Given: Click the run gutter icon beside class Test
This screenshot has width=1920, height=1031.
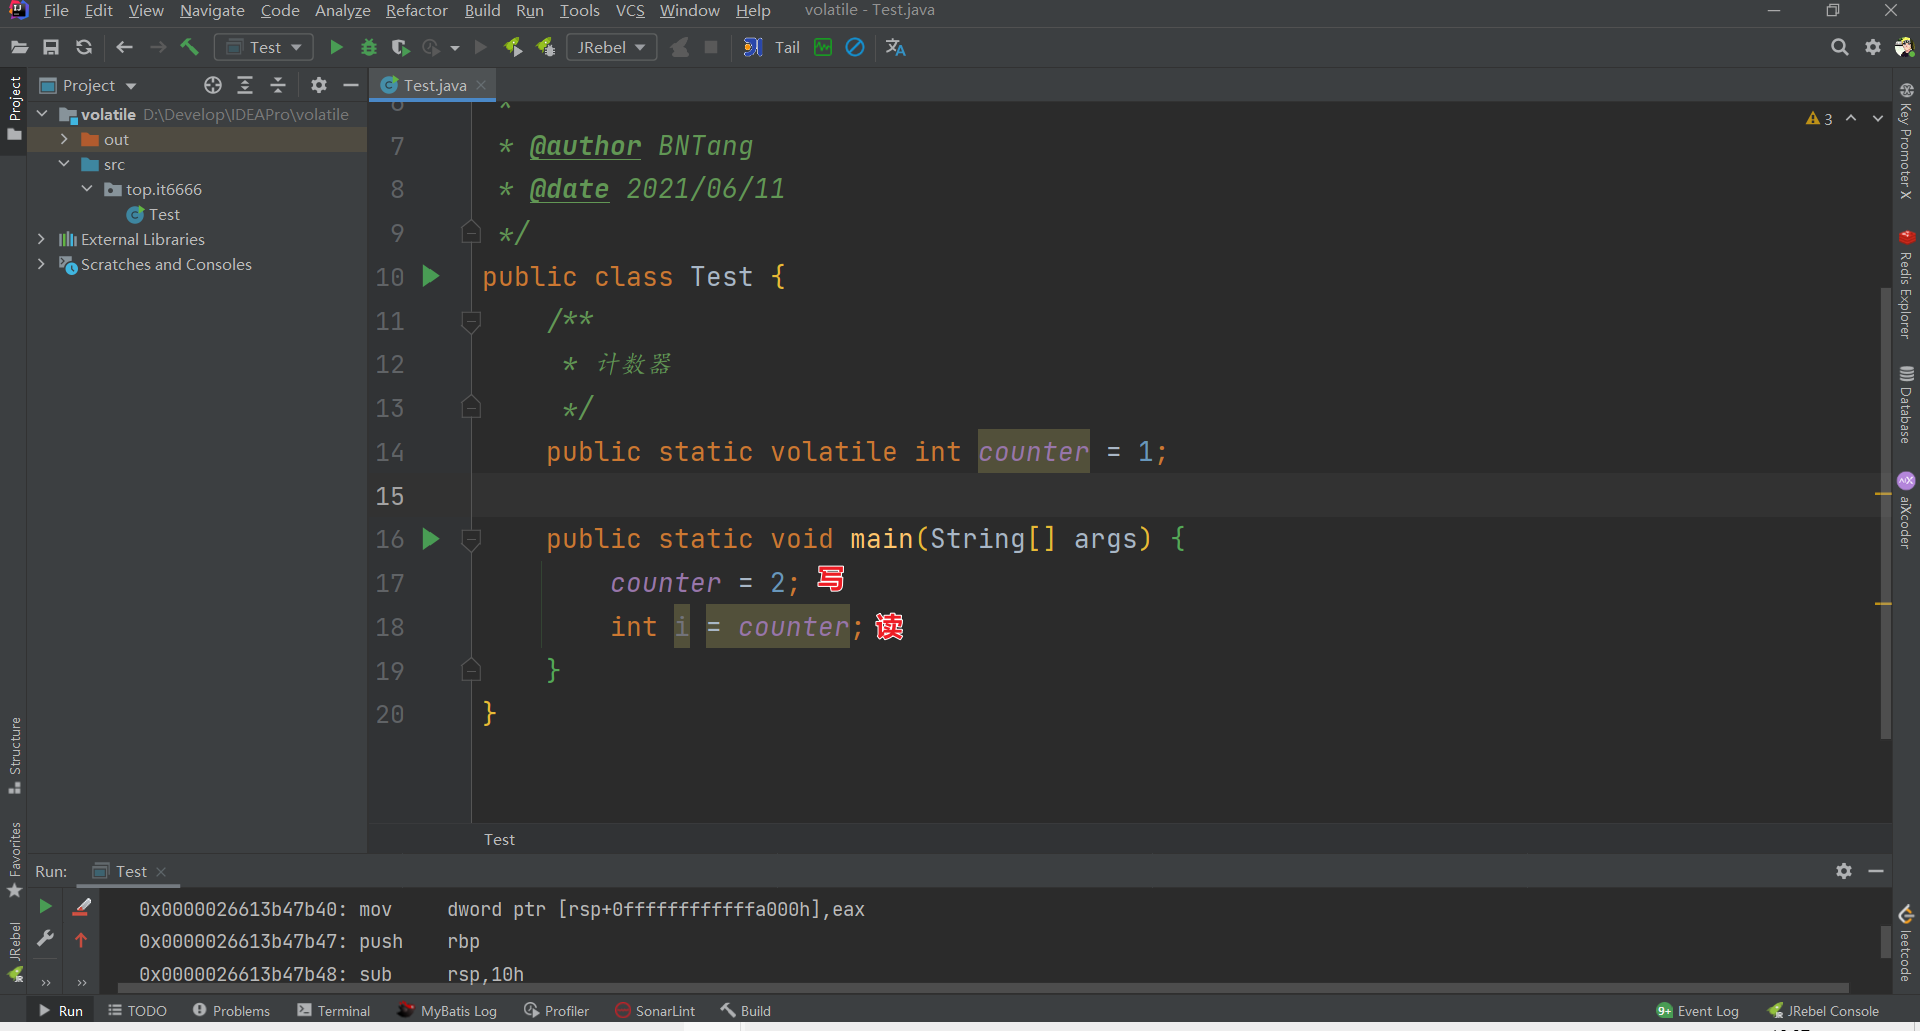Looking at the screenshot, I should (x=431, y=276).
